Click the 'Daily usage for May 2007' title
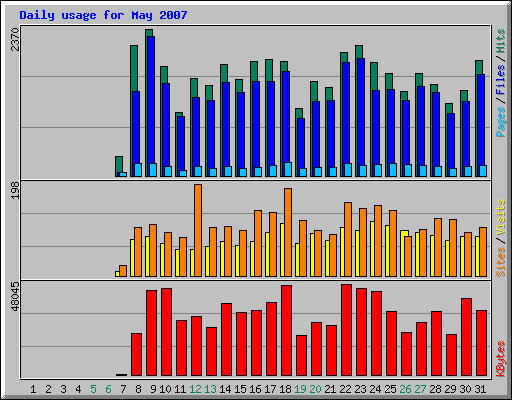512x400 pixels. [x=103, y=15]
